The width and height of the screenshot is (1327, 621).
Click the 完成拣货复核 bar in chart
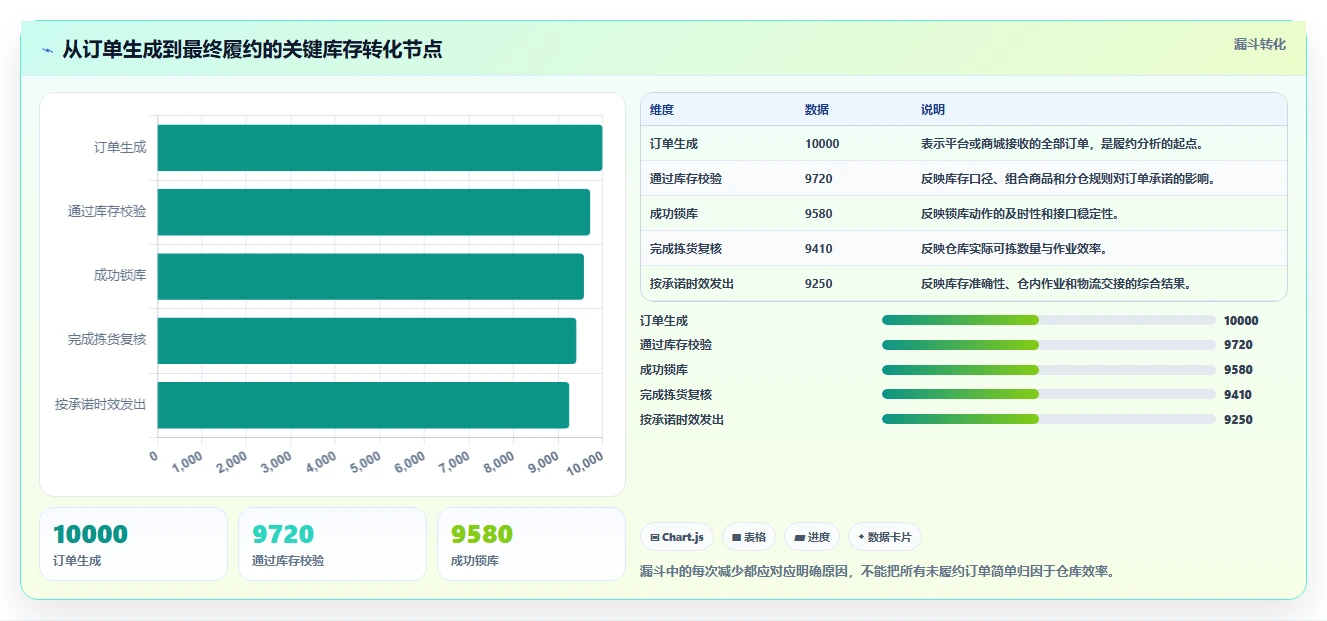(367, 341)
